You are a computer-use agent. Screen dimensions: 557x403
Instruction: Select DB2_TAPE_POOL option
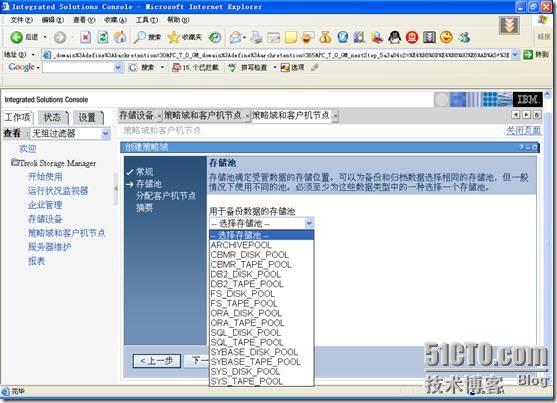click(x=261, y=284)
